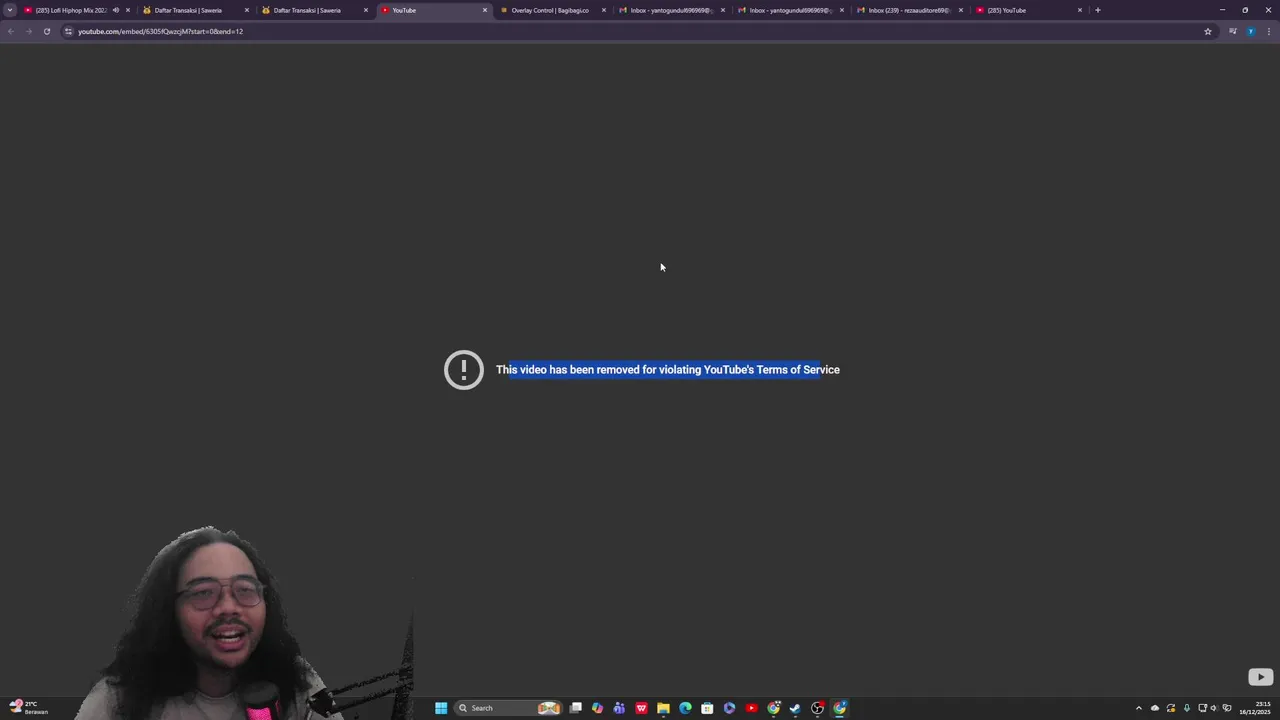Open Chrome's three-dot menu
Screen dimensions: 1280x720
pos(1268,31)
